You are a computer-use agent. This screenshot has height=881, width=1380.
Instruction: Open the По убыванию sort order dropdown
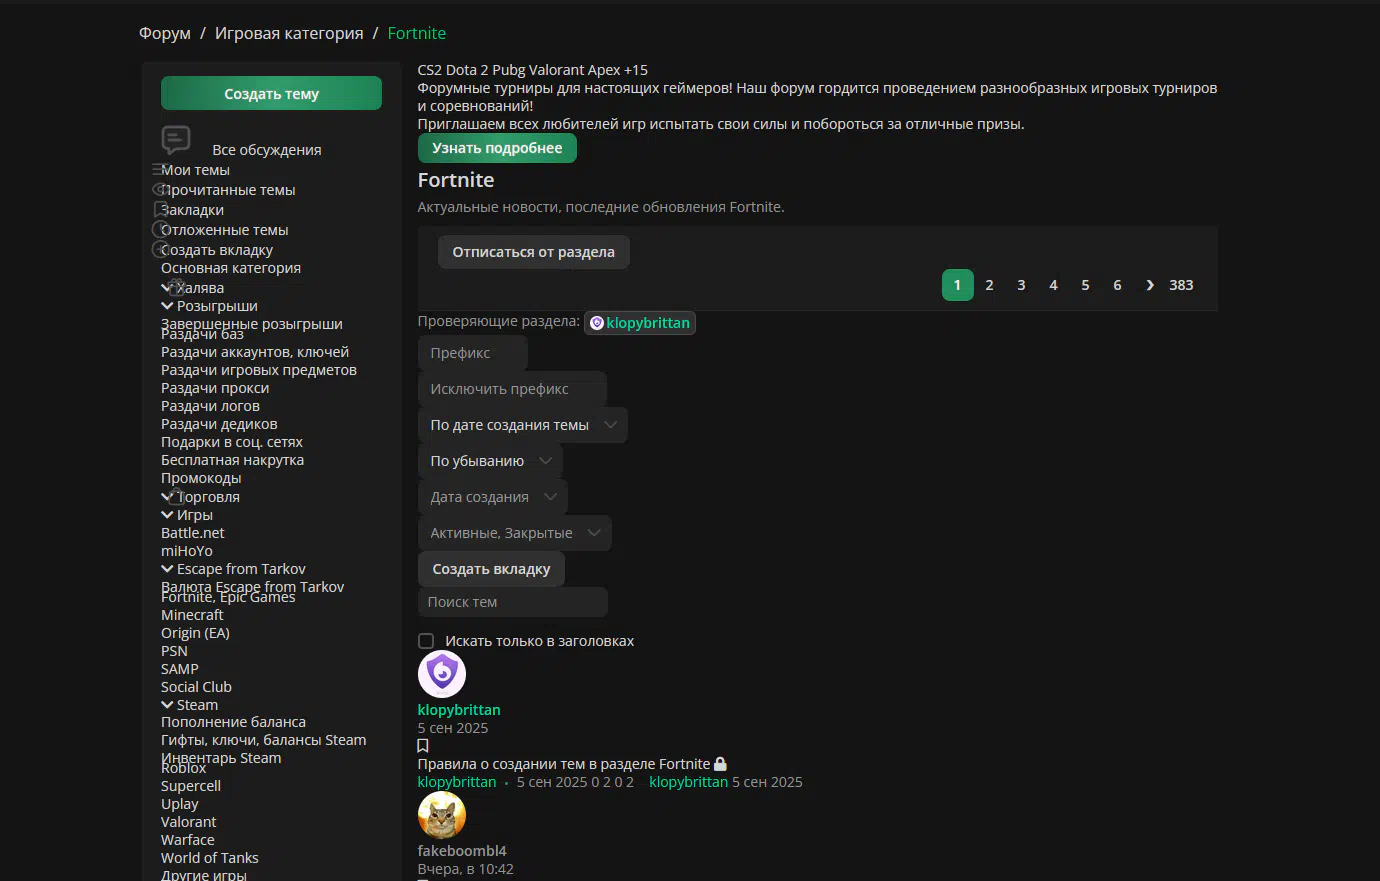[490, 461]
